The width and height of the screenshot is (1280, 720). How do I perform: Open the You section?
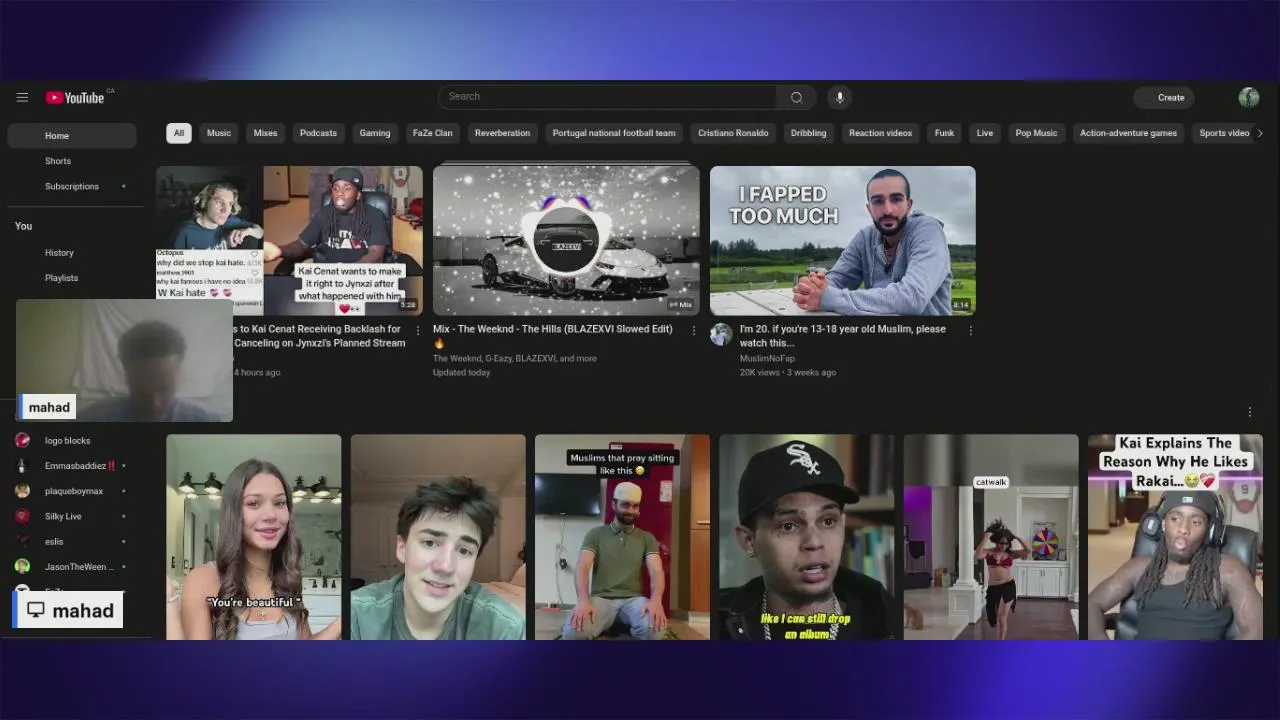coord(24,226)
